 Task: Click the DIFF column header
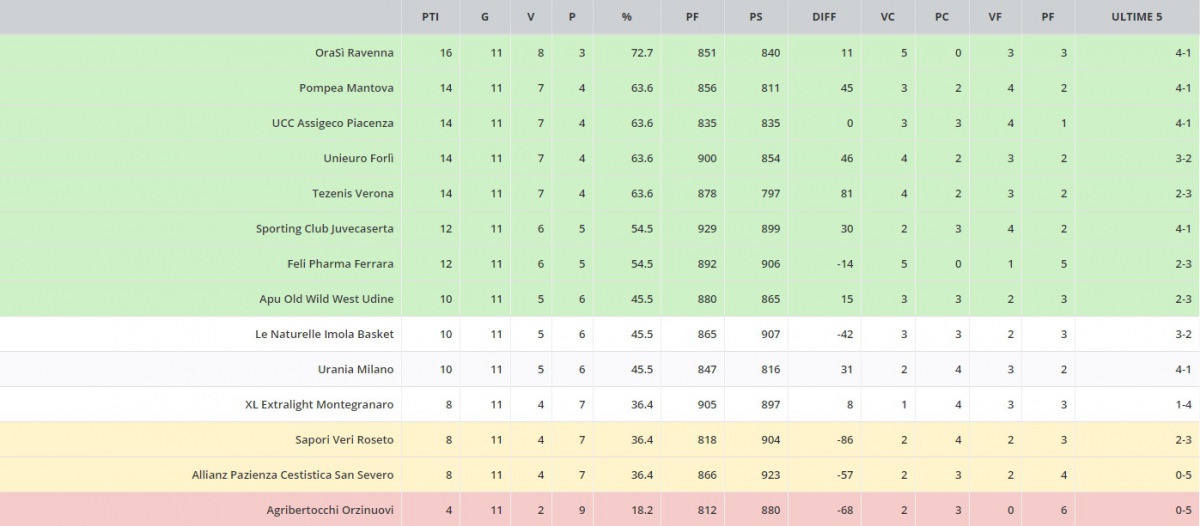824,17
